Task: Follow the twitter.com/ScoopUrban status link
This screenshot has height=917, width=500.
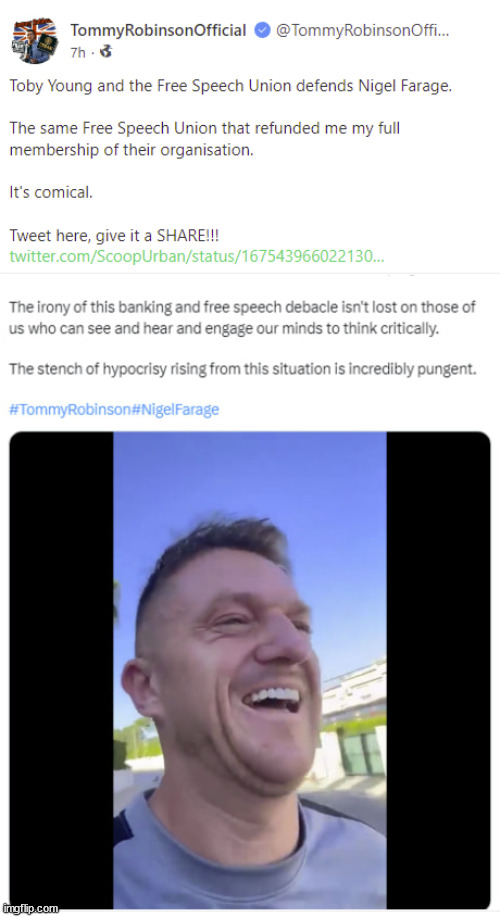Action: click(x=197, y=257)
